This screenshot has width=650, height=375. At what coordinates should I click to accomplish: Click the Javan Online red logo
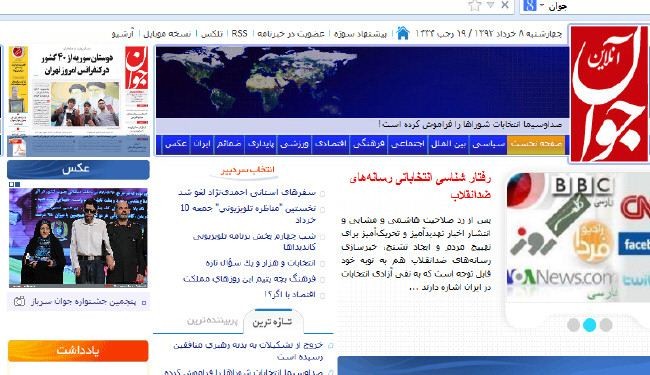[609, 94]
